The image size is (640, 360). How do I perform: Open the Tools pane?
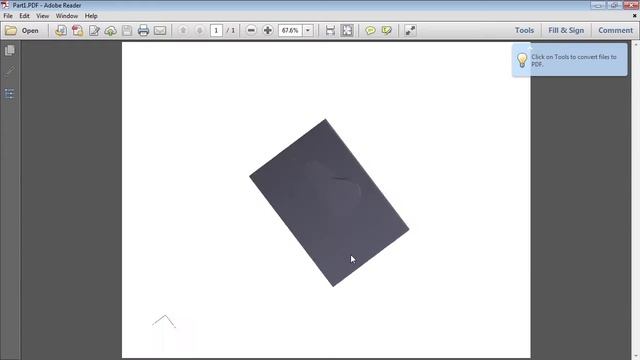coord(524,31)
